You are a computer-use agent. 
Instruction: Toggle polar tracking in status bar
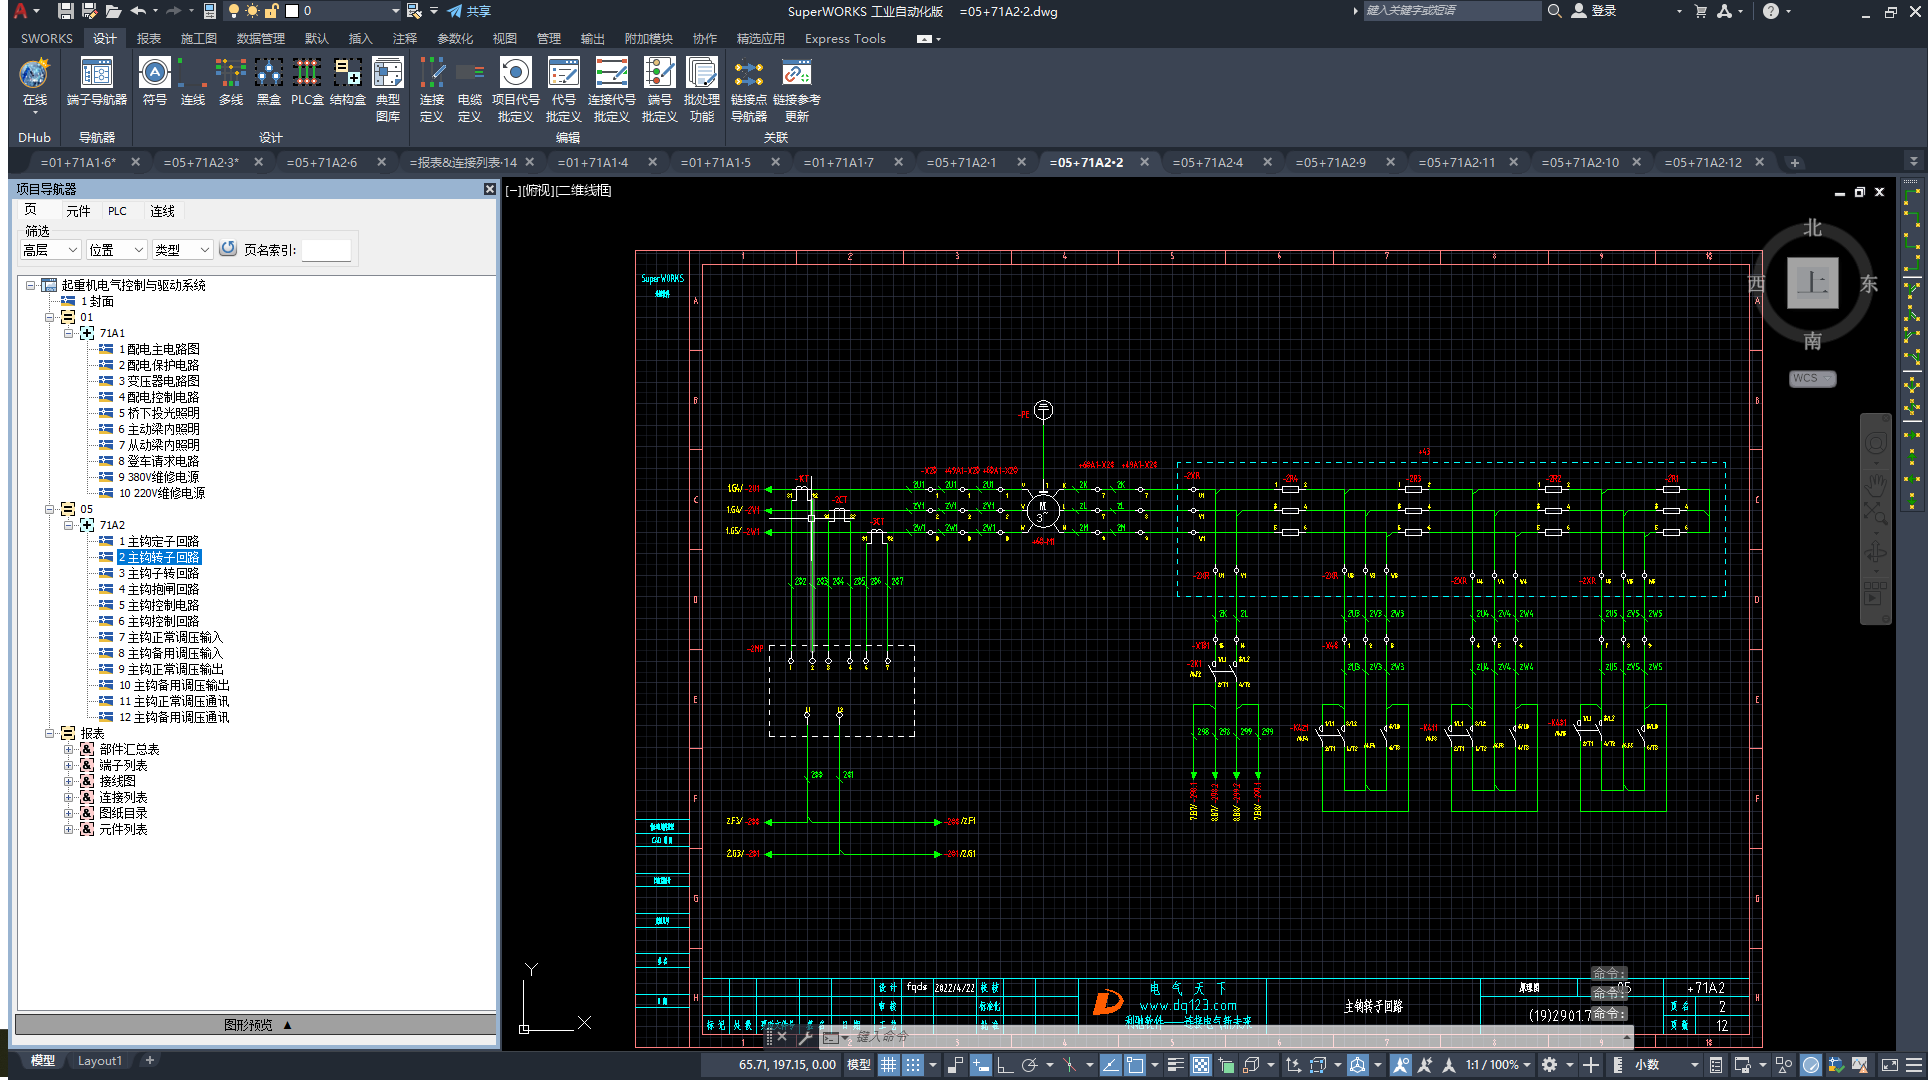tap(1029, 1065)
